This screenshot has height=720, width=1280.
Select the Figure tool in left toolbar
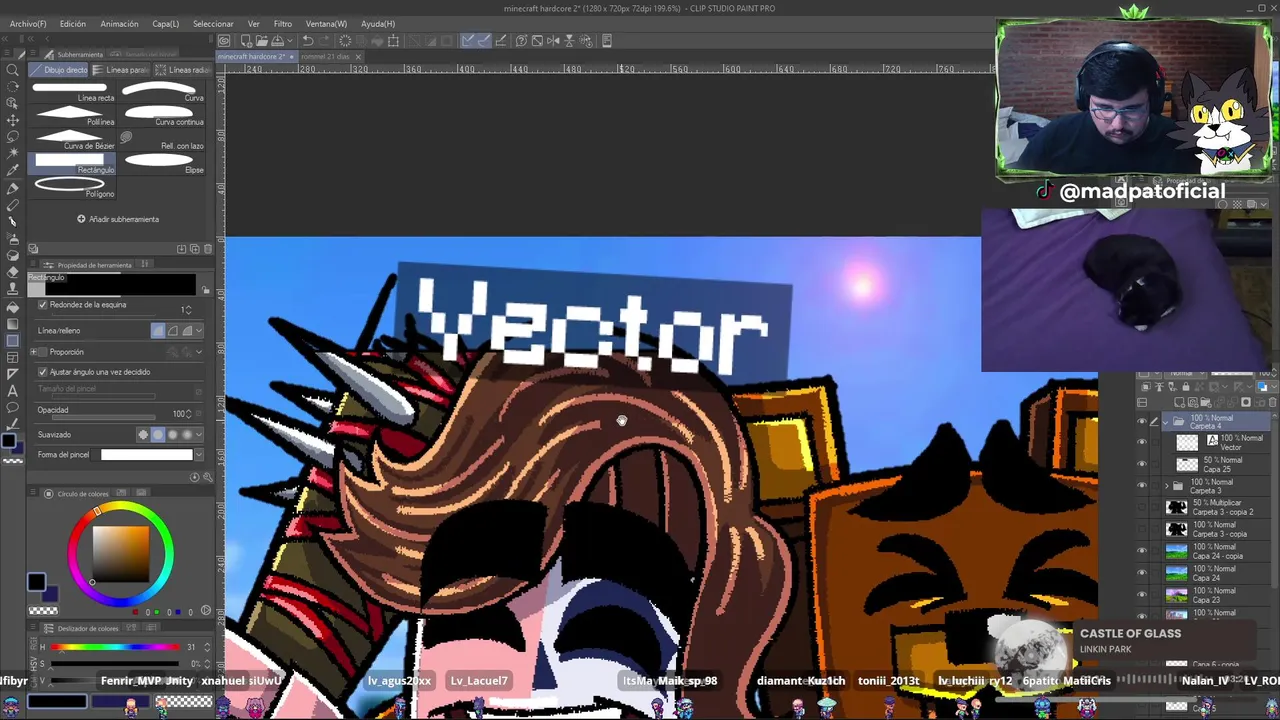tap(12, 341)
